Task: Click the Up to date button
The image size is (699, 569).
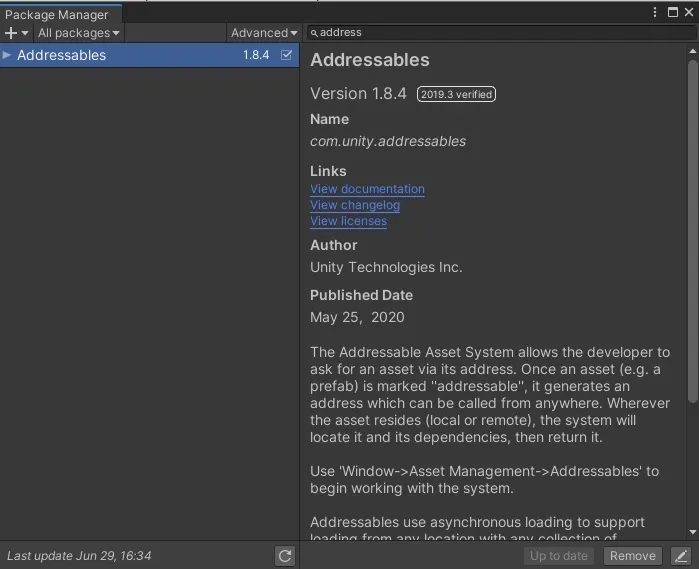Action: (559, 556)
